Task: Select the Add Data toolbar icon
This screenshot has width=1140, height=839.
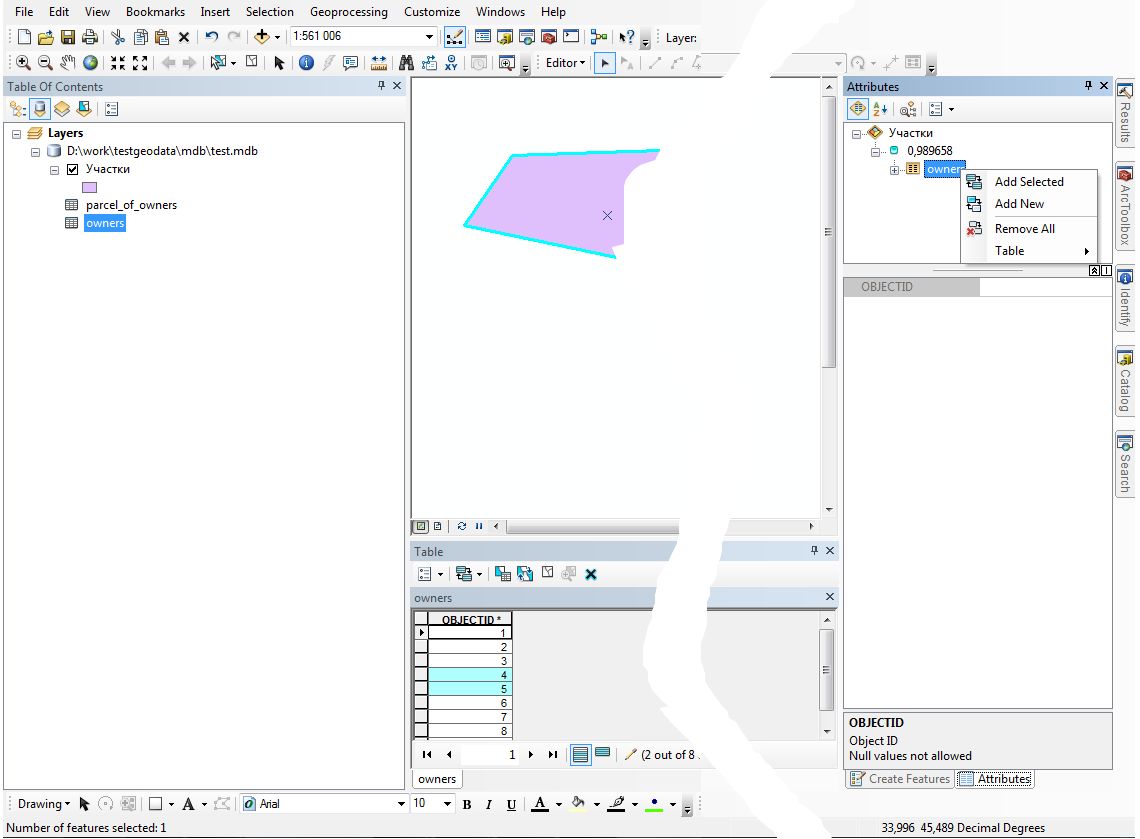Action: 262,37
